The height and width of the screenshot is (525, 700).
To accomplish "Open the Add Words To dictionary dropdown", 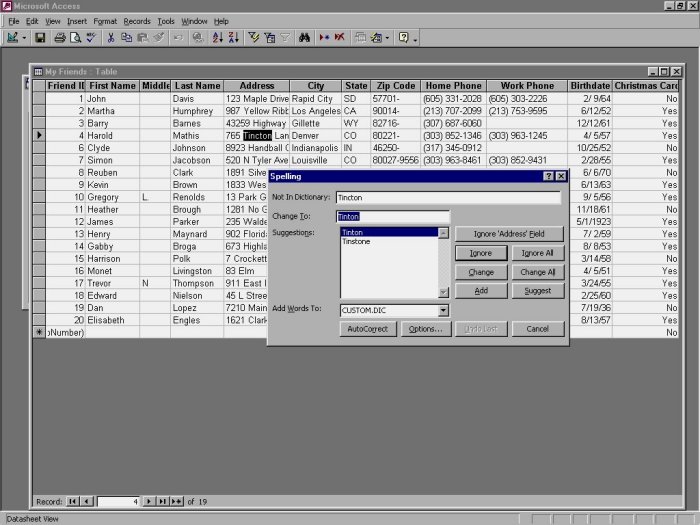I will (443, 310).
